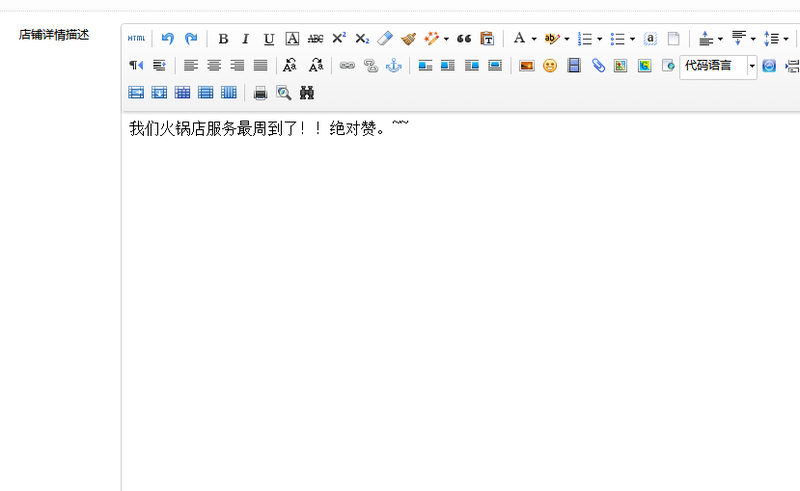Apply superscript formatting
800x491 pixels.
[339, 39]
